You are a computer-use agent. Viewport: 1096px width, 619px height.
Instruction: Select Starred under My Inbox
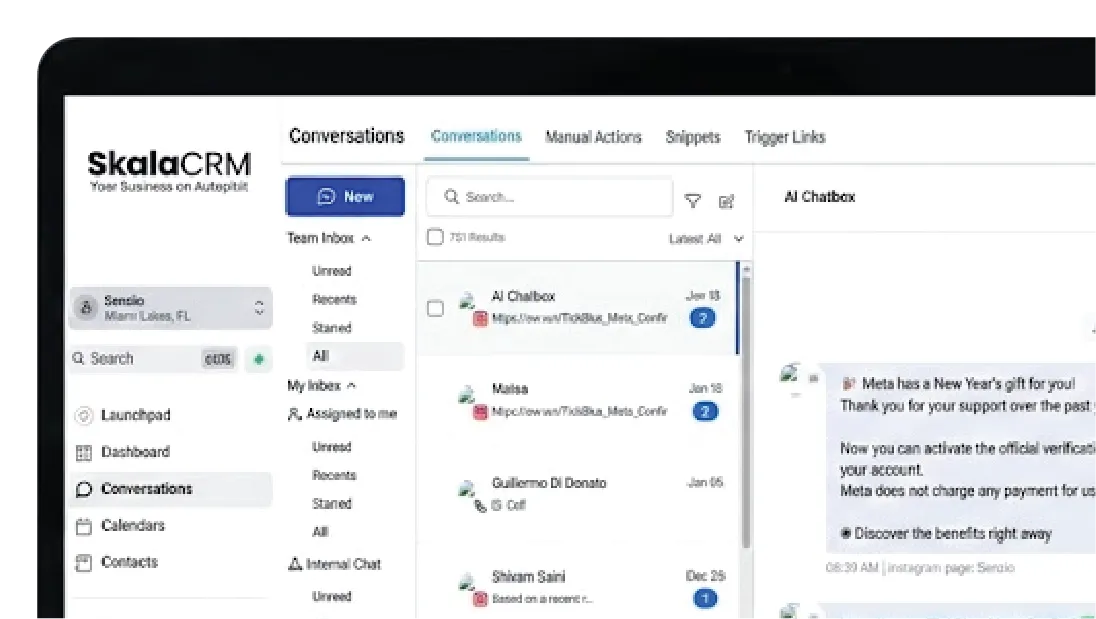(x=331, y=504)
